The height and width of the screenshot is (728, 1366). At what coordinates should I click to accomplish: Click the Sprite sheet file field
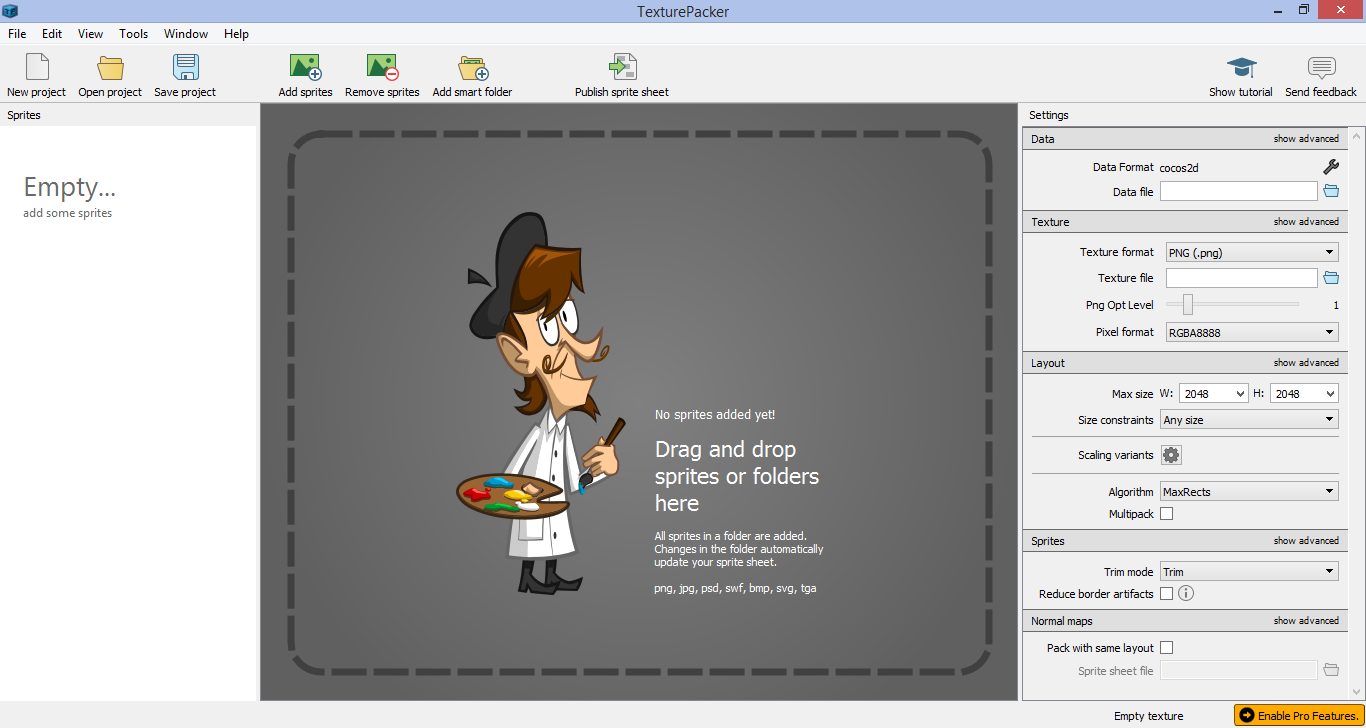1239,670
